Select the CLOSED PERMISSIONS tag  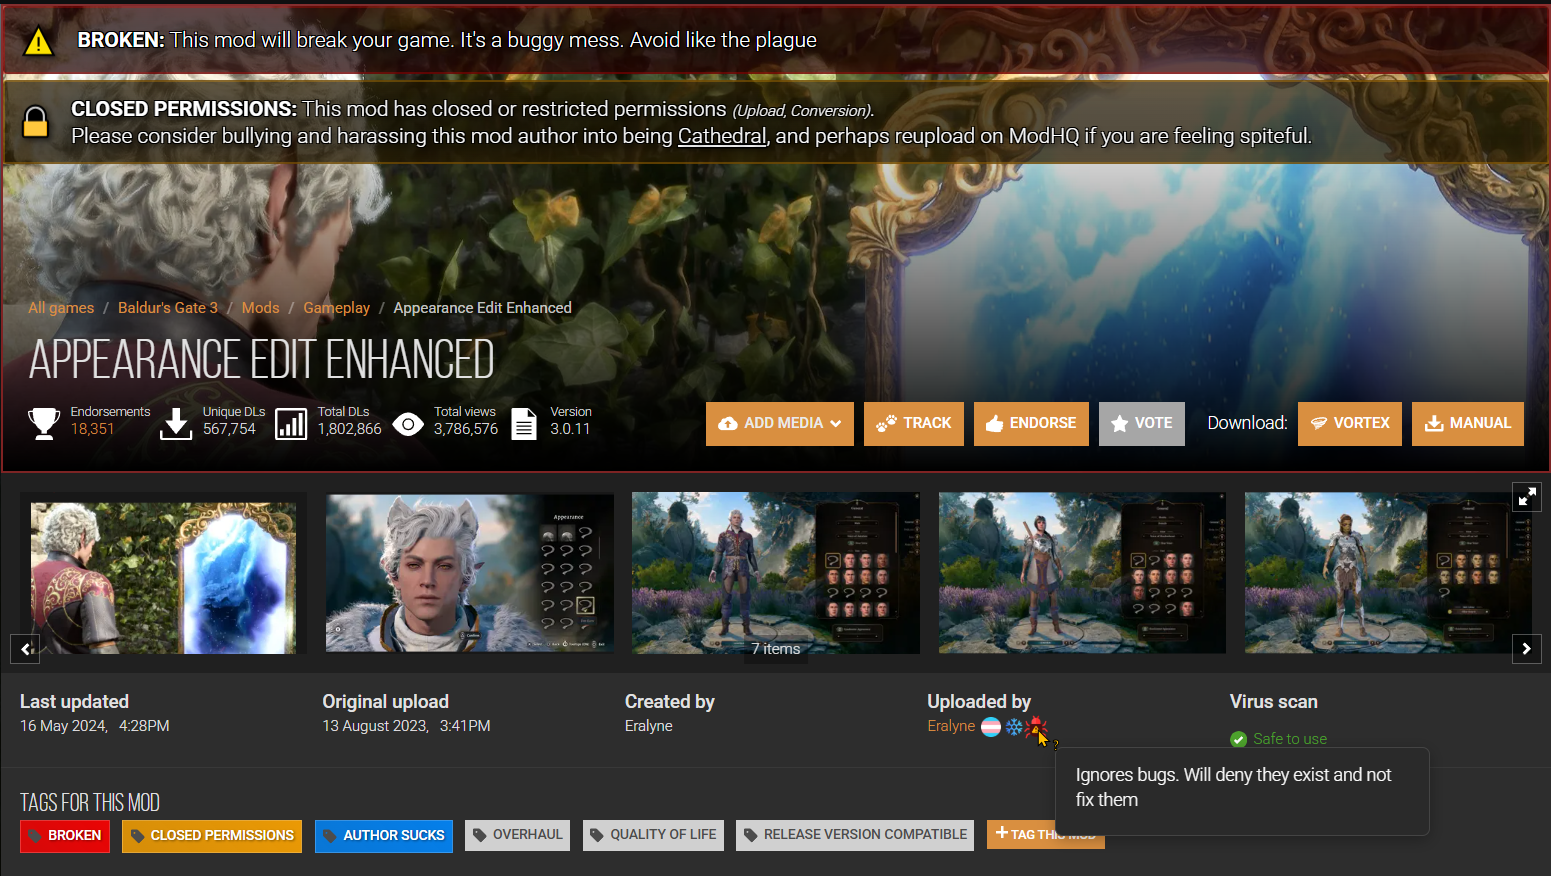[212, 835]
